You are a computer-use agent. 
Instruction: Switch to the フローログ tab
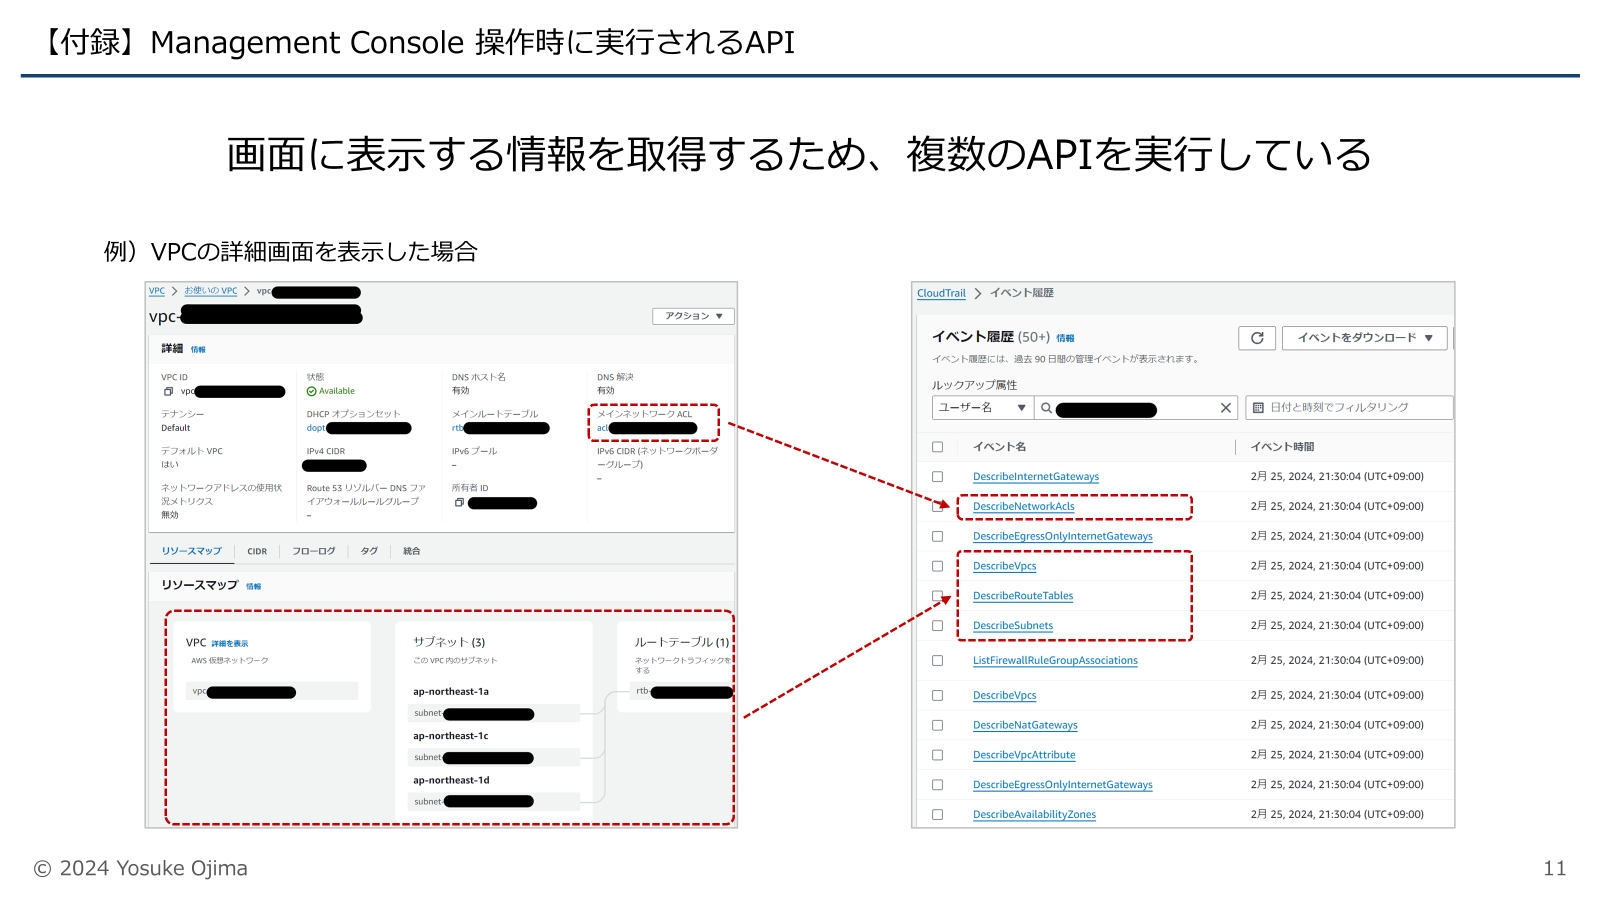[x=314, y=551]
